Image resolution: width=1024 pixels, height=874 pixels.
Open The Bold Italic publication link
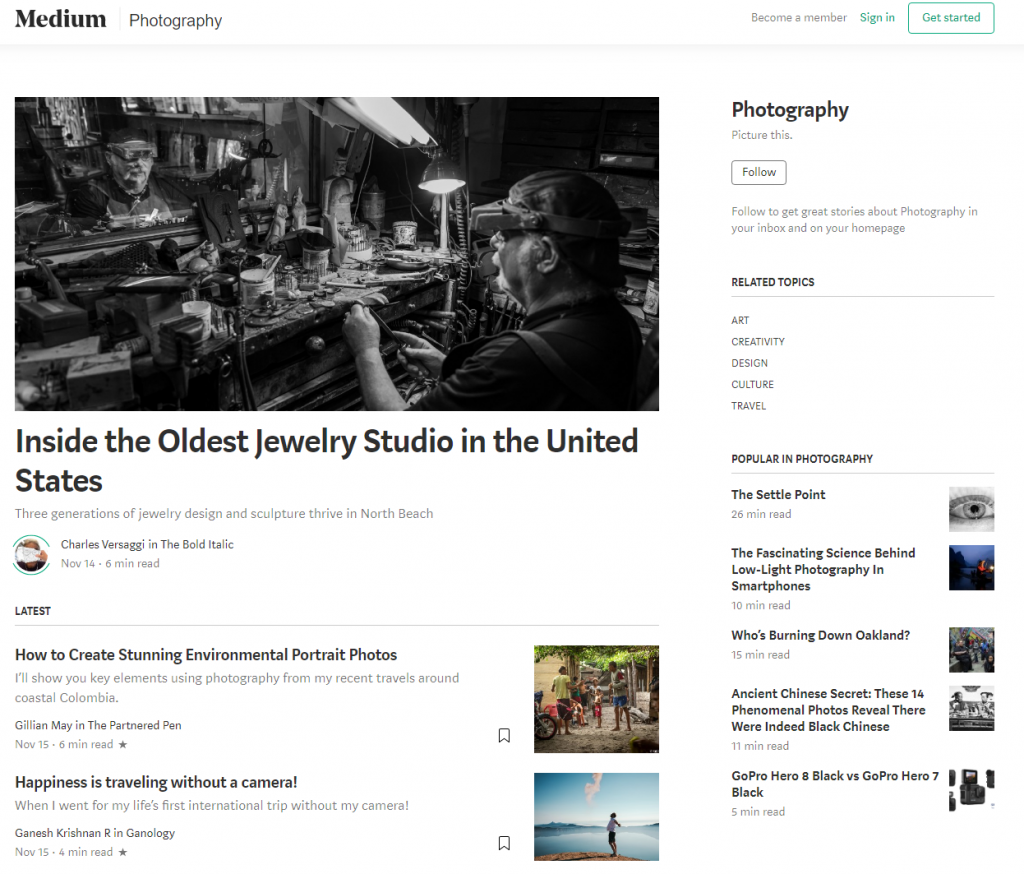coord(197,544)
